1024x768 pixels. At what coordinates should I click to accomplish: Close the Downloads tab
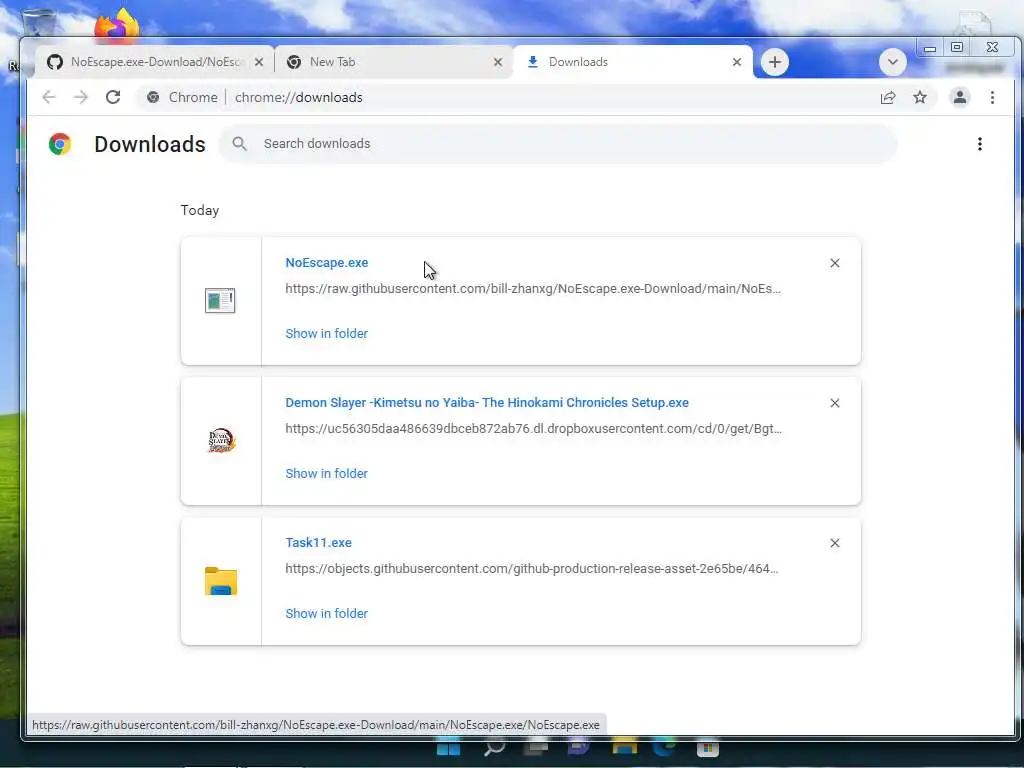coord(737,62)
